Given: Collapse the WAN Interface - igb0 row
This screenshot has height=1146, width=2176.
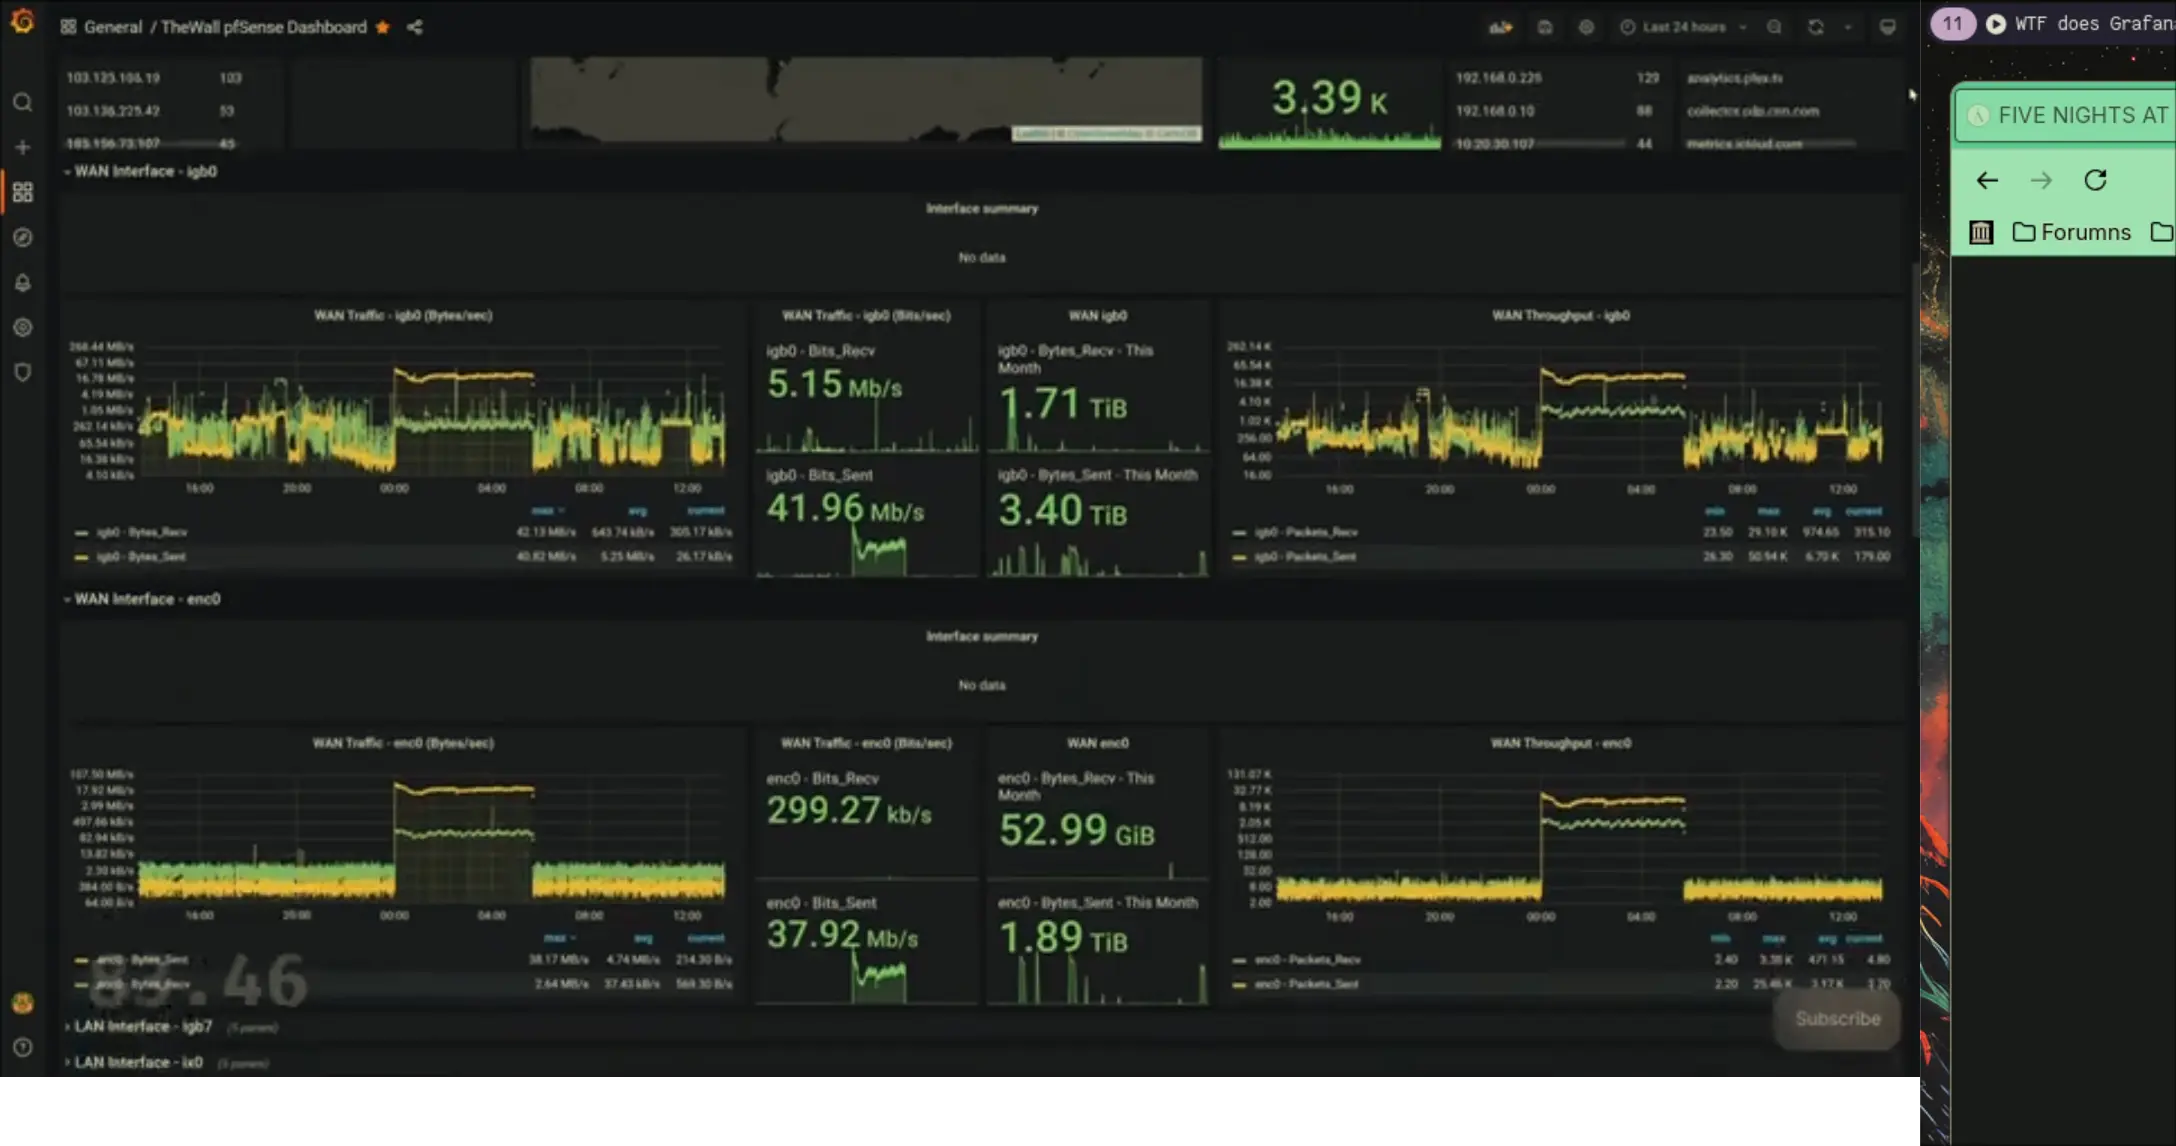Looking at the screenshot, I should (145, 171).
